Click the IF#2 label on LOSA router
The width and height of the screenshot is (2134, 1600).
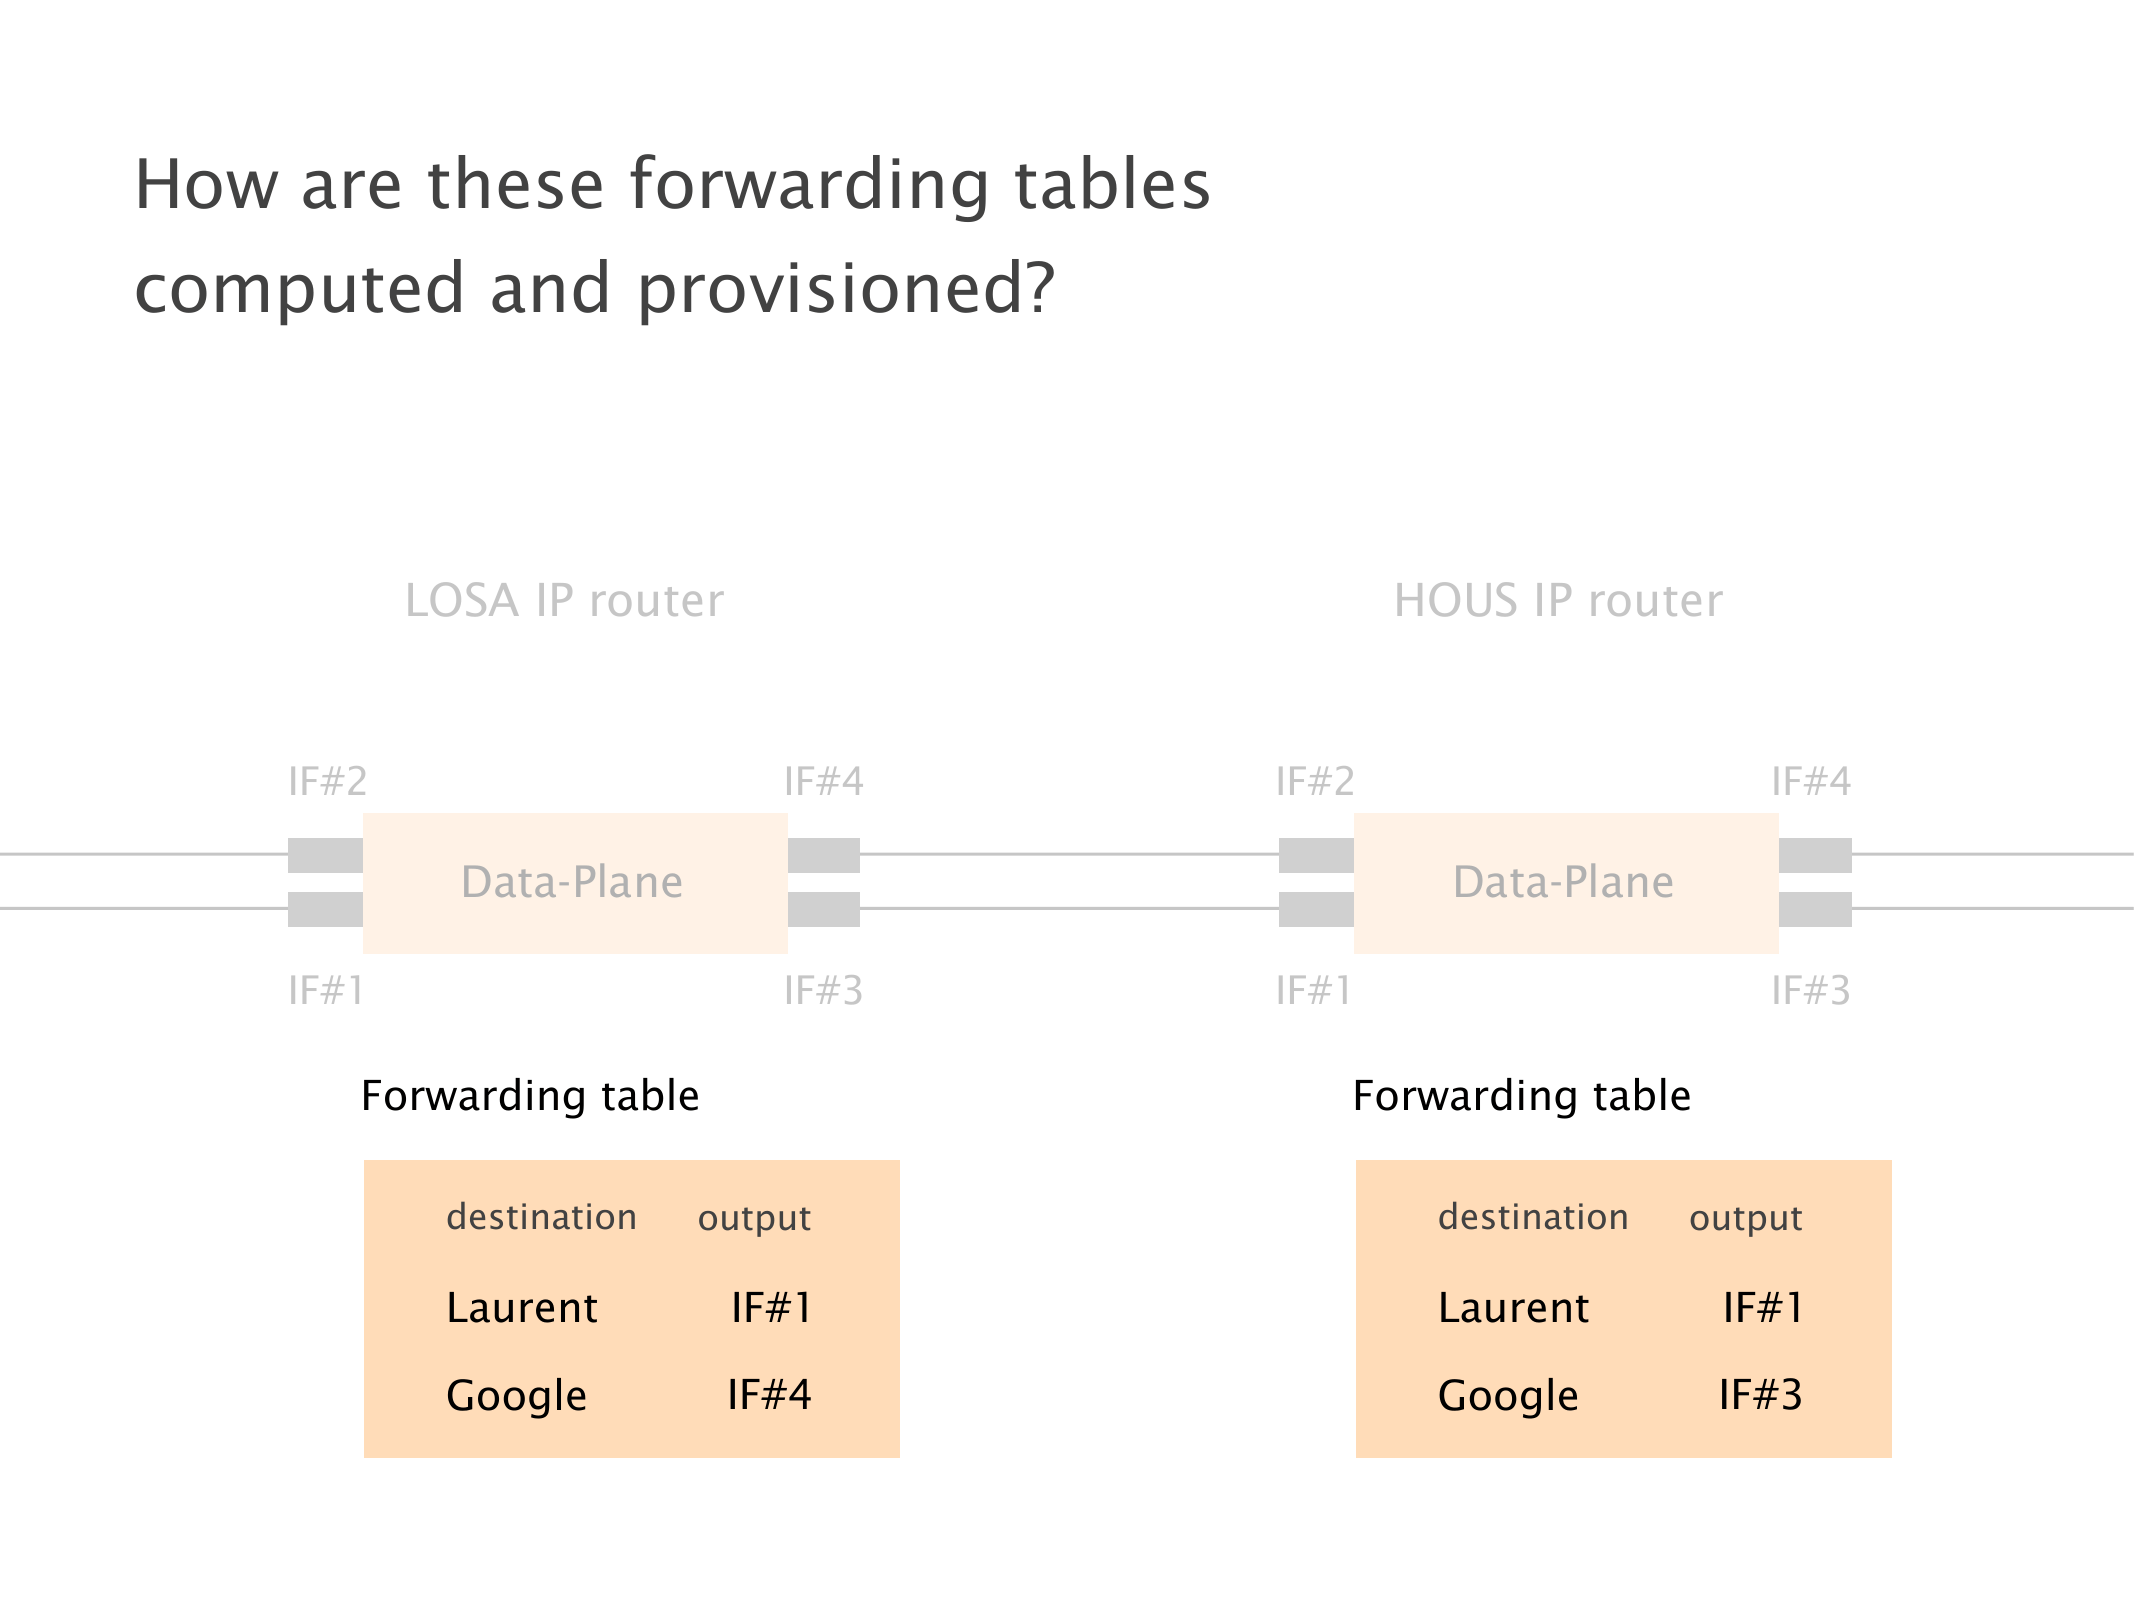pyautogui.click(x=328, y=781)
